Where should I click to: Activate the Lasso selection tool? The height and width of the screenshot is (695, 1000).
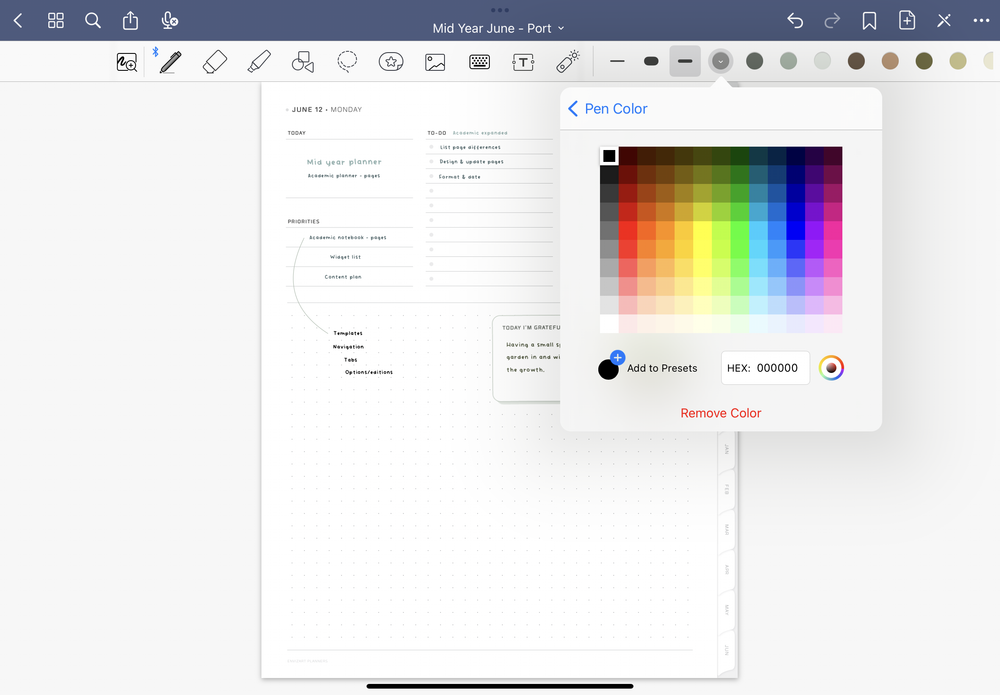click(x=347, y=61)
